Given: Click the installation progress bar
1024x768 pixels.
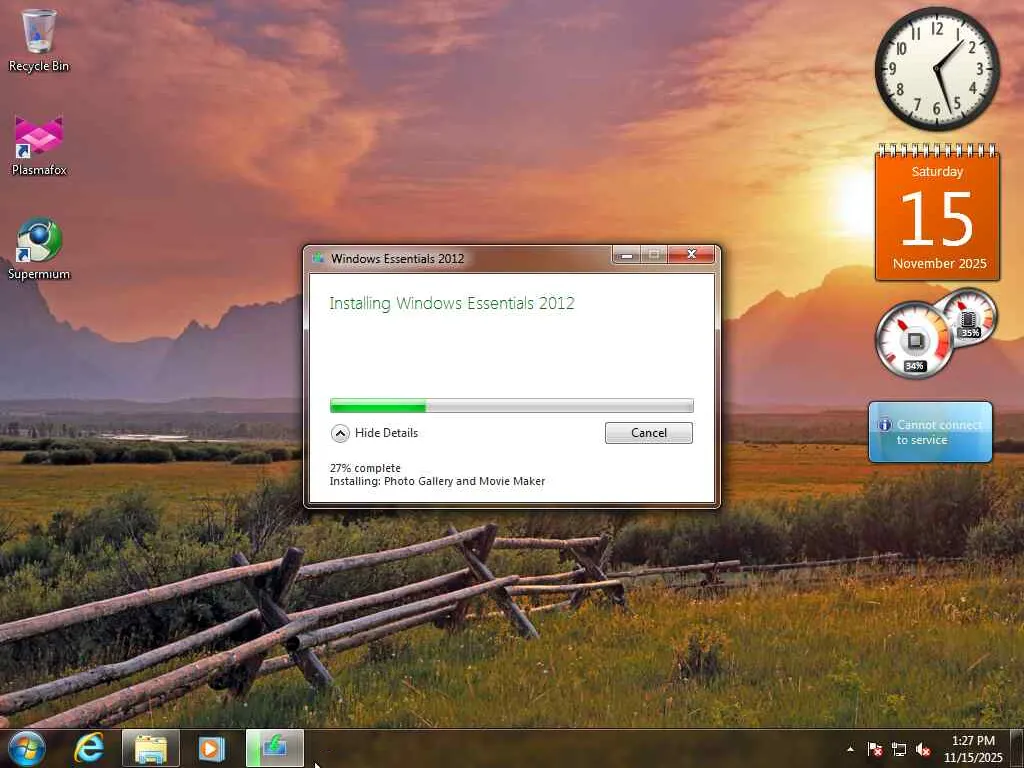Looking at the screenshot, I should (512, 406).
